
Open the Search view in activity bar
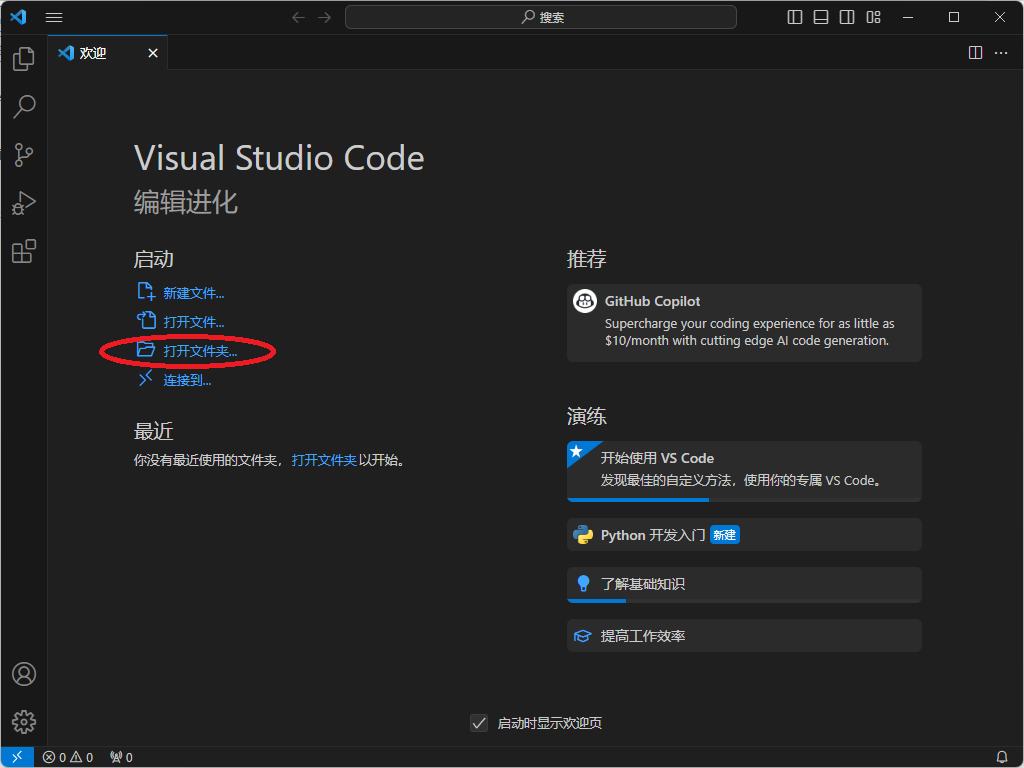24,106
